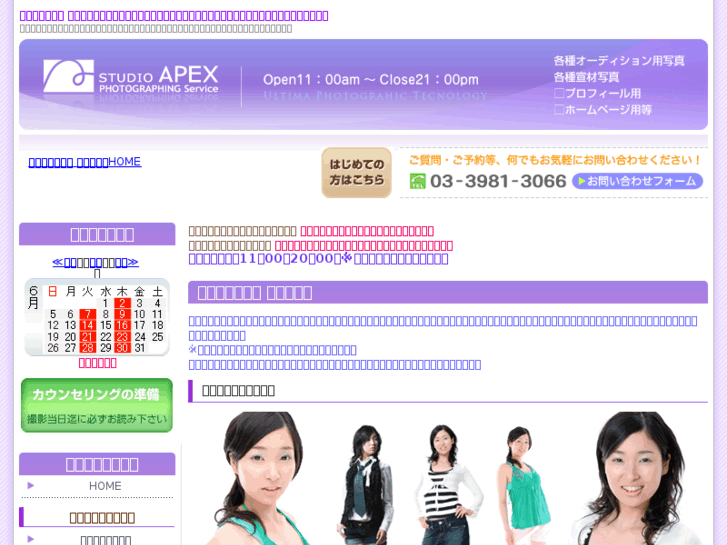Select June 28 in the calendar

(88, 348)
